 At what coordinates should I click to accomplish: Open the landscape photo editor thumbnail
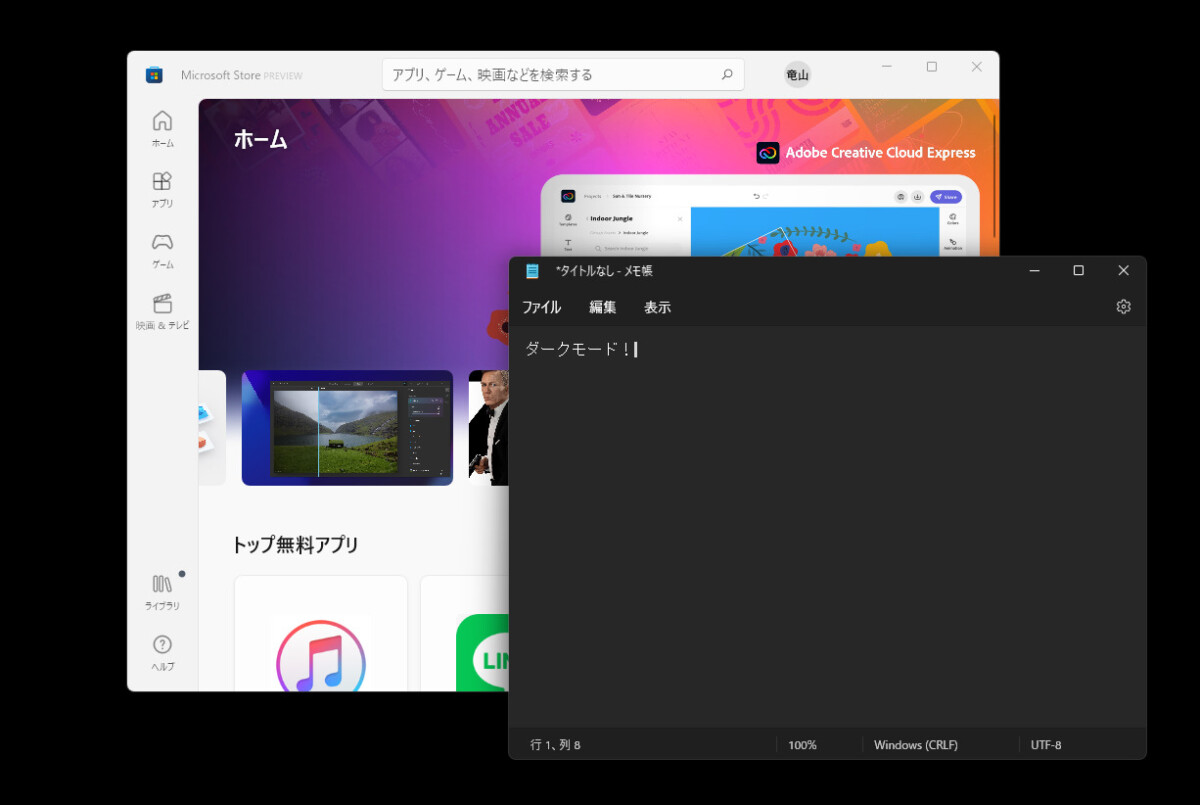347,428
